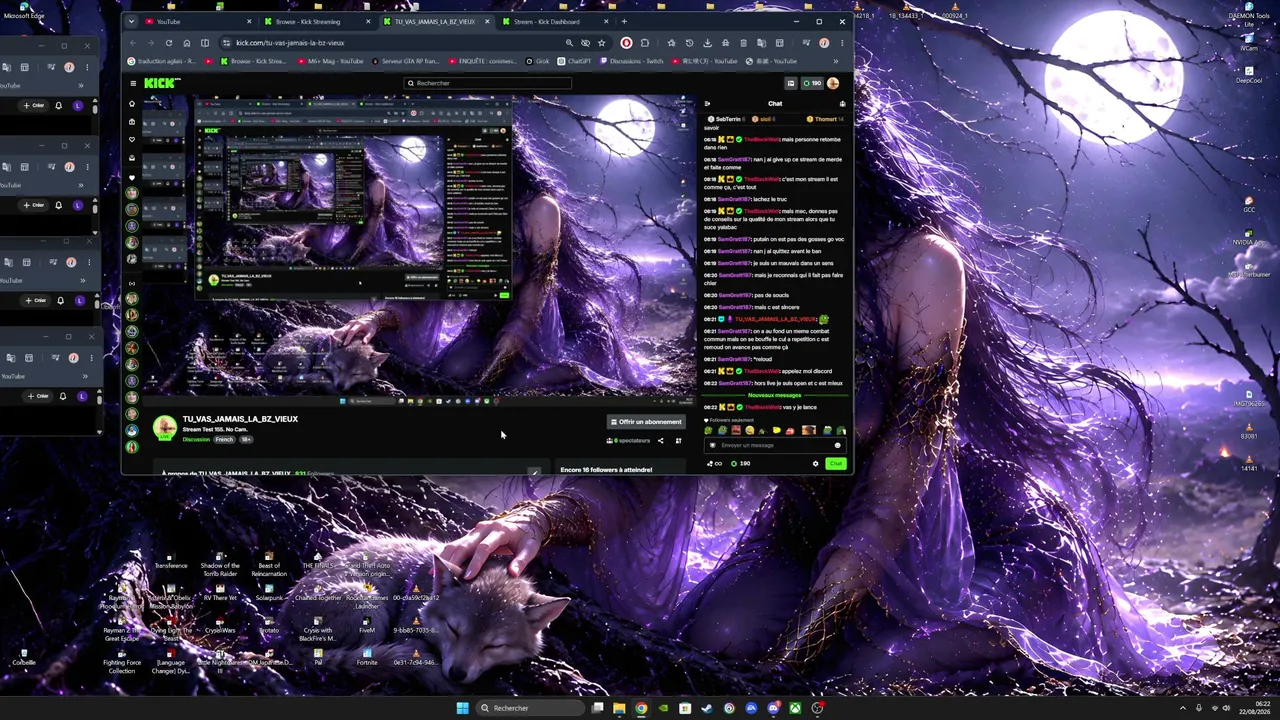
Task: Open Task View from the taskbar
Action: pos(597,708)
